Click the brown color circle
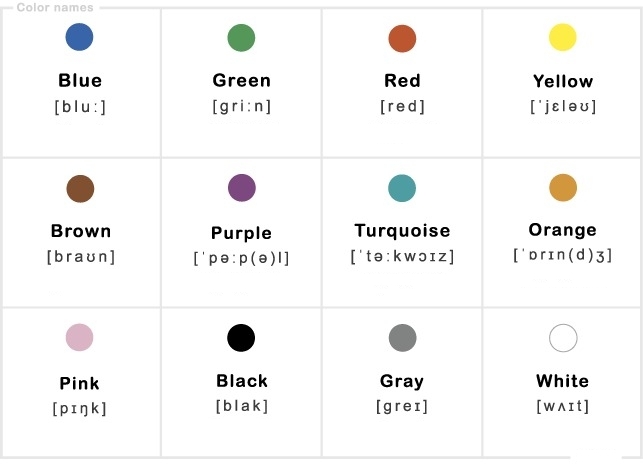This screenshot has height=465, width=643. pyautogui.click(x=80, y=189)
